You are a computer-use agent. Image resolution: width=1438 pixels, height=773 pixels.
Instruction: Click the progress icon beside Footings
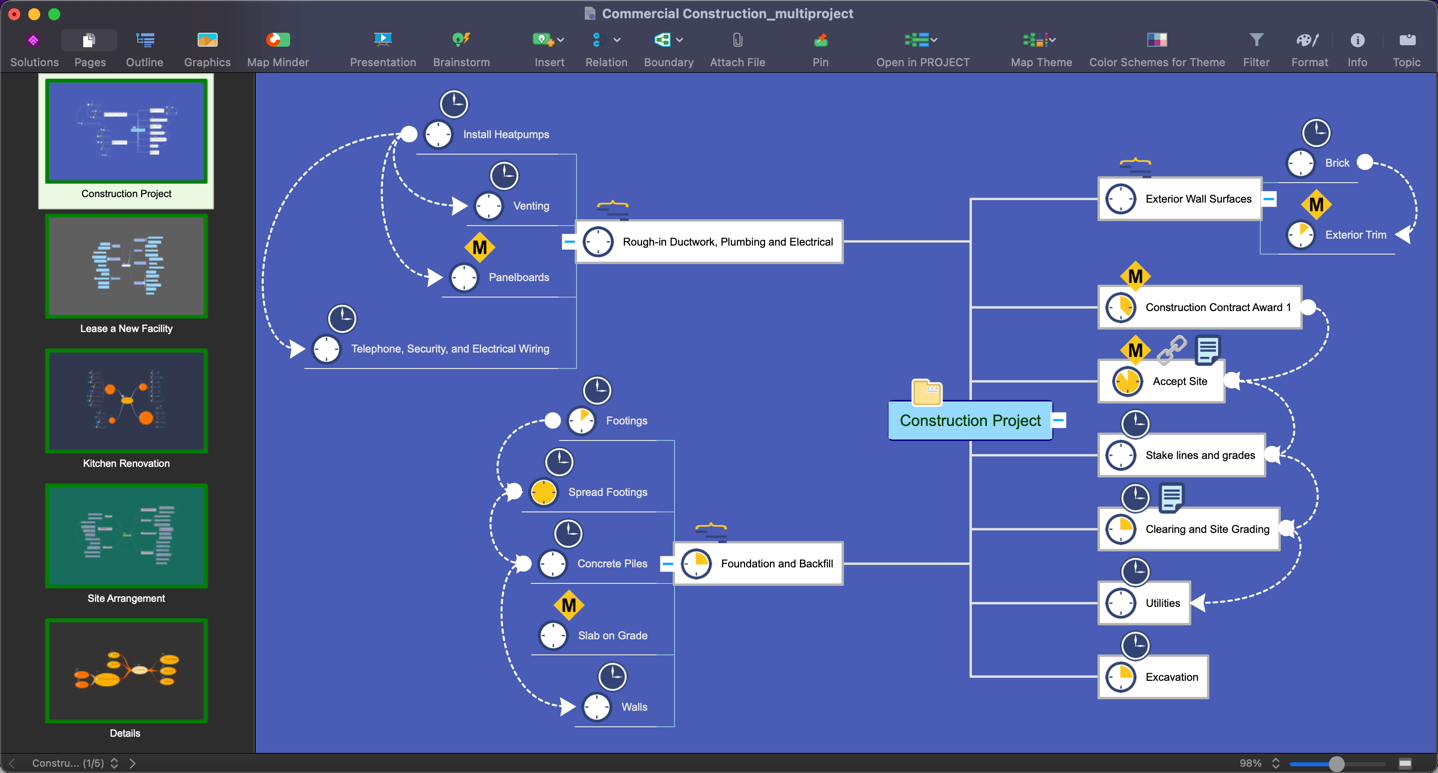click(x=582, y=421)
